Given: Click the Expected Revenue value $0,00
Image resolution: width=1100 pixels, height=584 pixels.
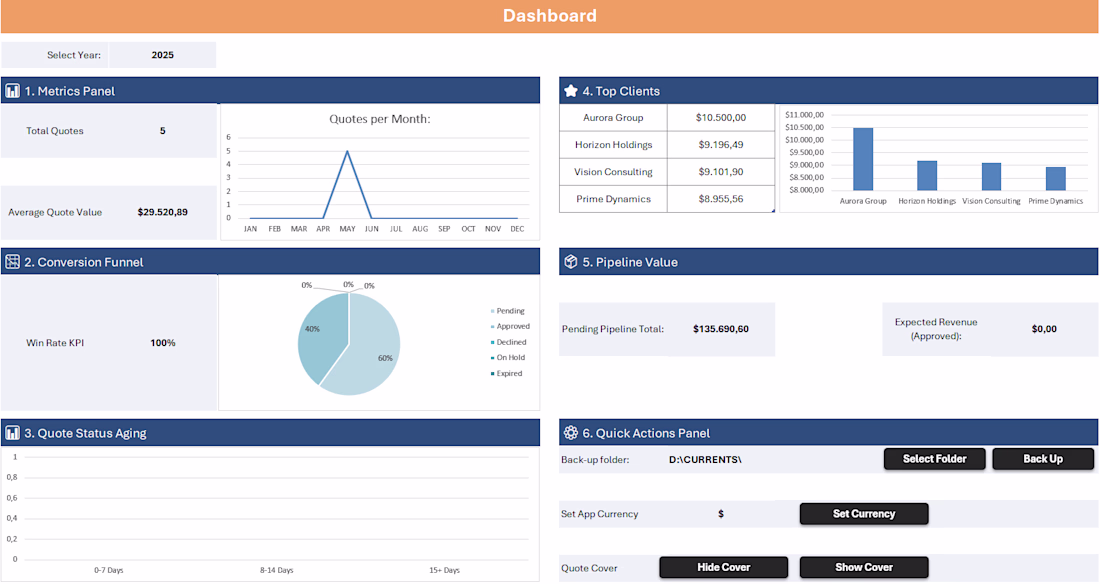Looking at the screenshot, I should (1044, 329).
